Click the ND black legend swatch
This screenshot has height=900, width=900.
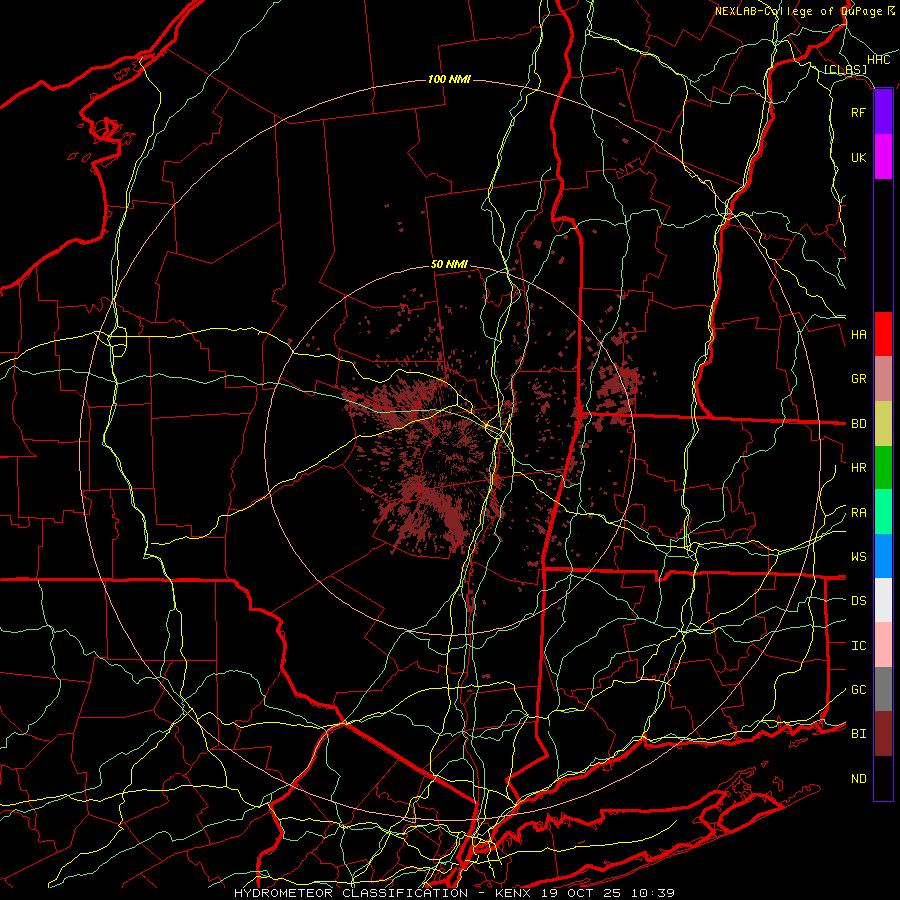883,778
